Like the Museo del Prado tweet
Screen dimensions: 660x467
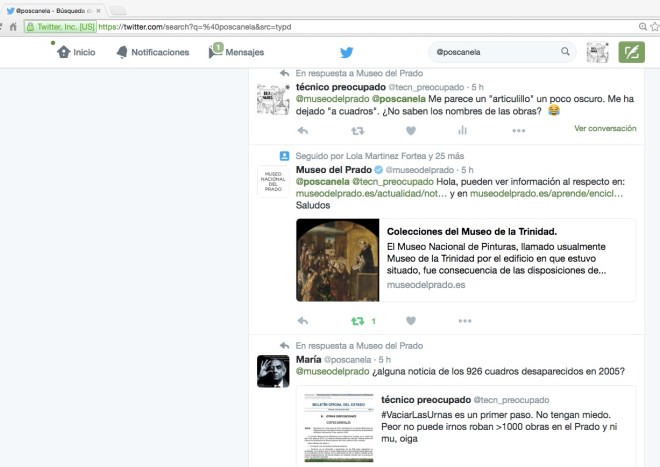point(410,321)
